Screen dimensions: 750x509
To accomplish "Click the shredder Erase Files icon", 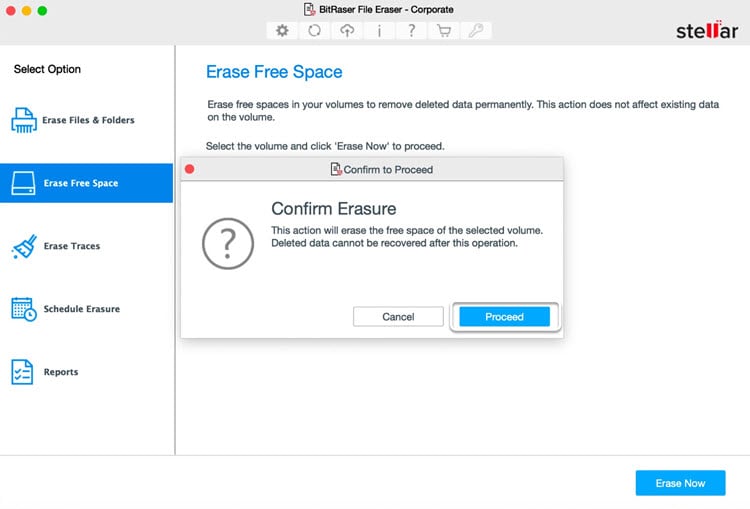I will pos(23,120).
